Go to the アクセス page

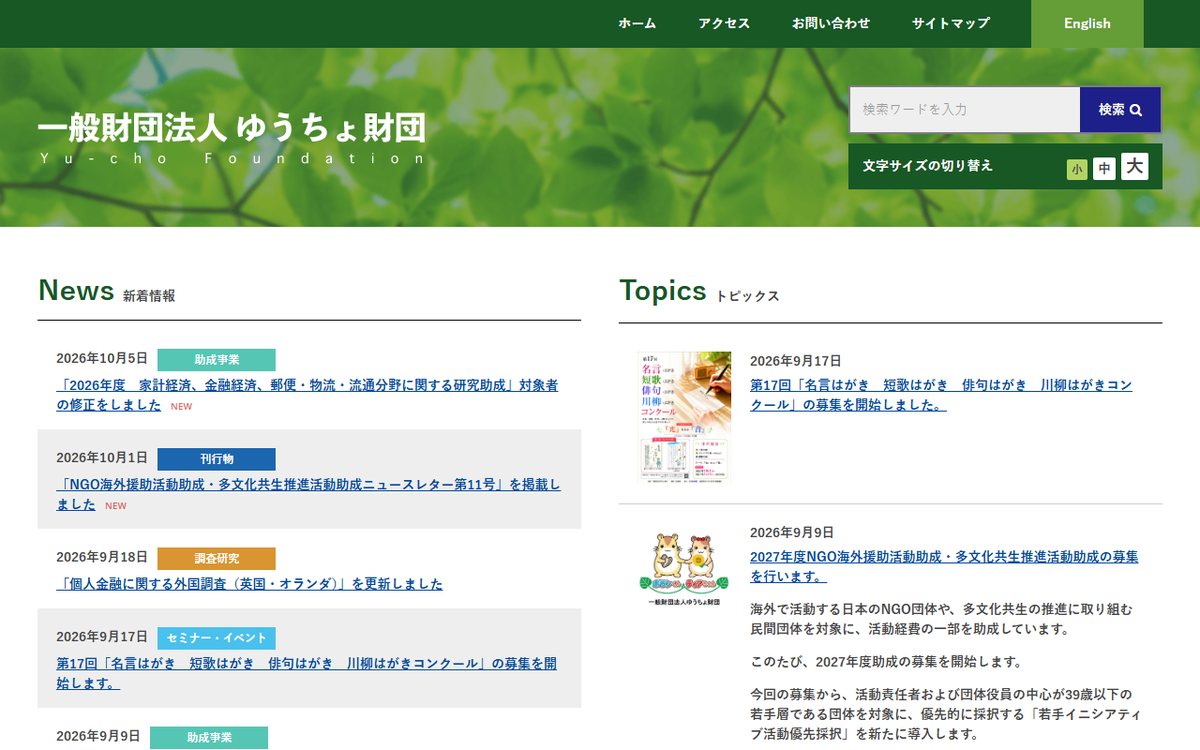click(x=724, y=23)
